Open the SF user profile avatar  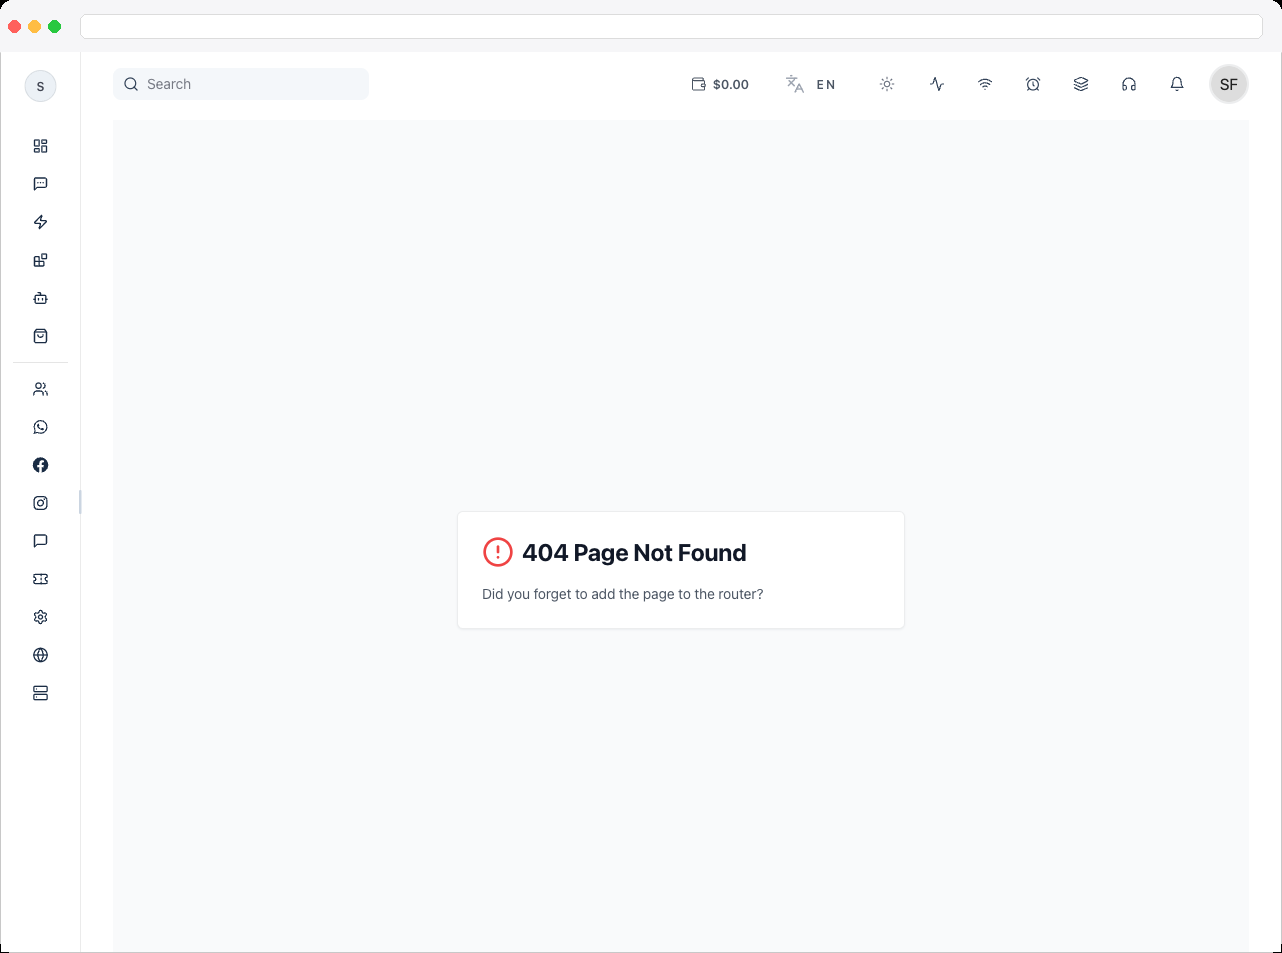(x=1229, y=84)
